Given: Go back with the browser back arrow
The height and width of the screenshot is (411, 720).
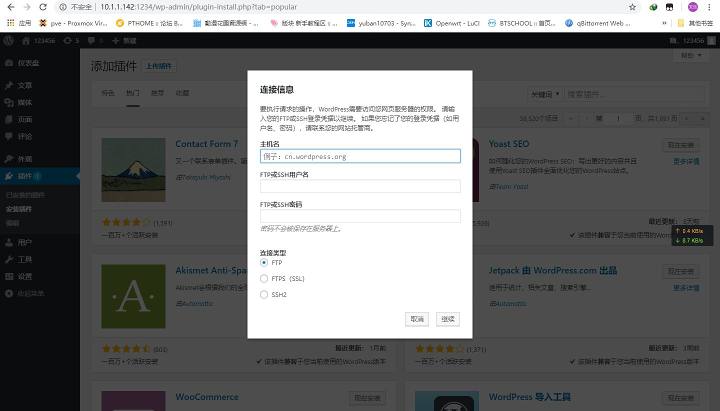Looking at the screenshot, I should pos(11,7).
